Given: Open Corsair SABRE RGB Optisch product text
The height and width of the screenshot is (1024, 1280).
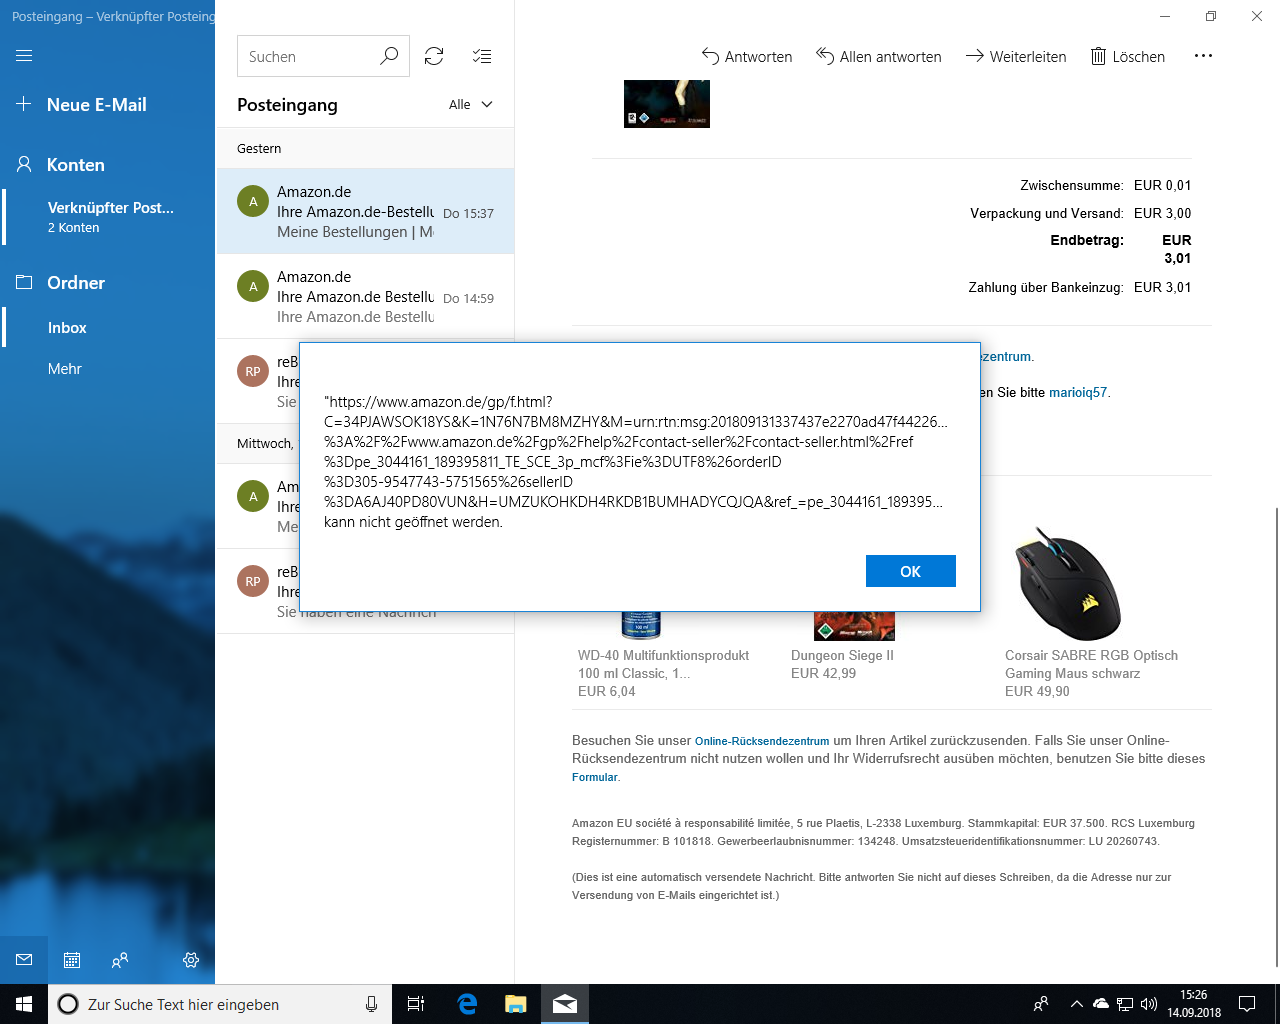Looking at the screenshot, I should click(1091, 665).
